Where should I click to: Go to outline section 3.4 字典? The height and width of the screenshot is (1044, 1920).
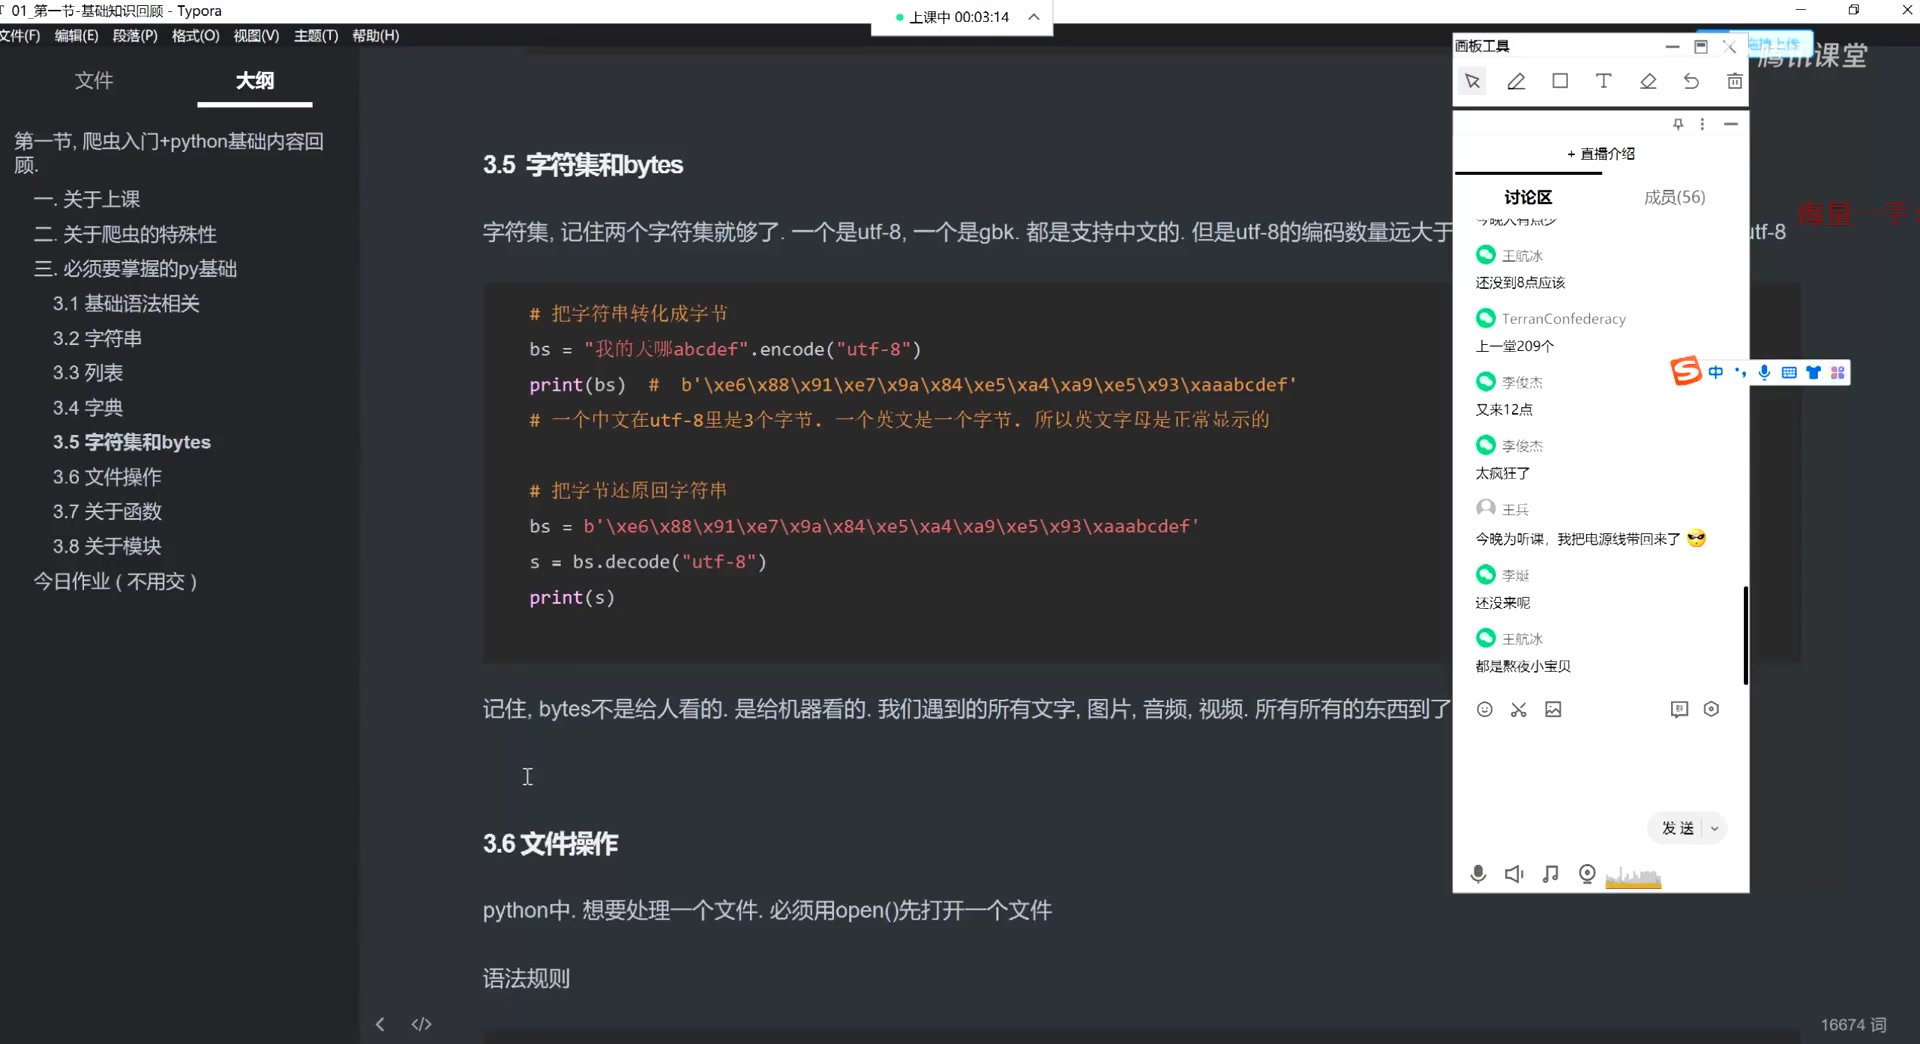(x=88, y=408)
